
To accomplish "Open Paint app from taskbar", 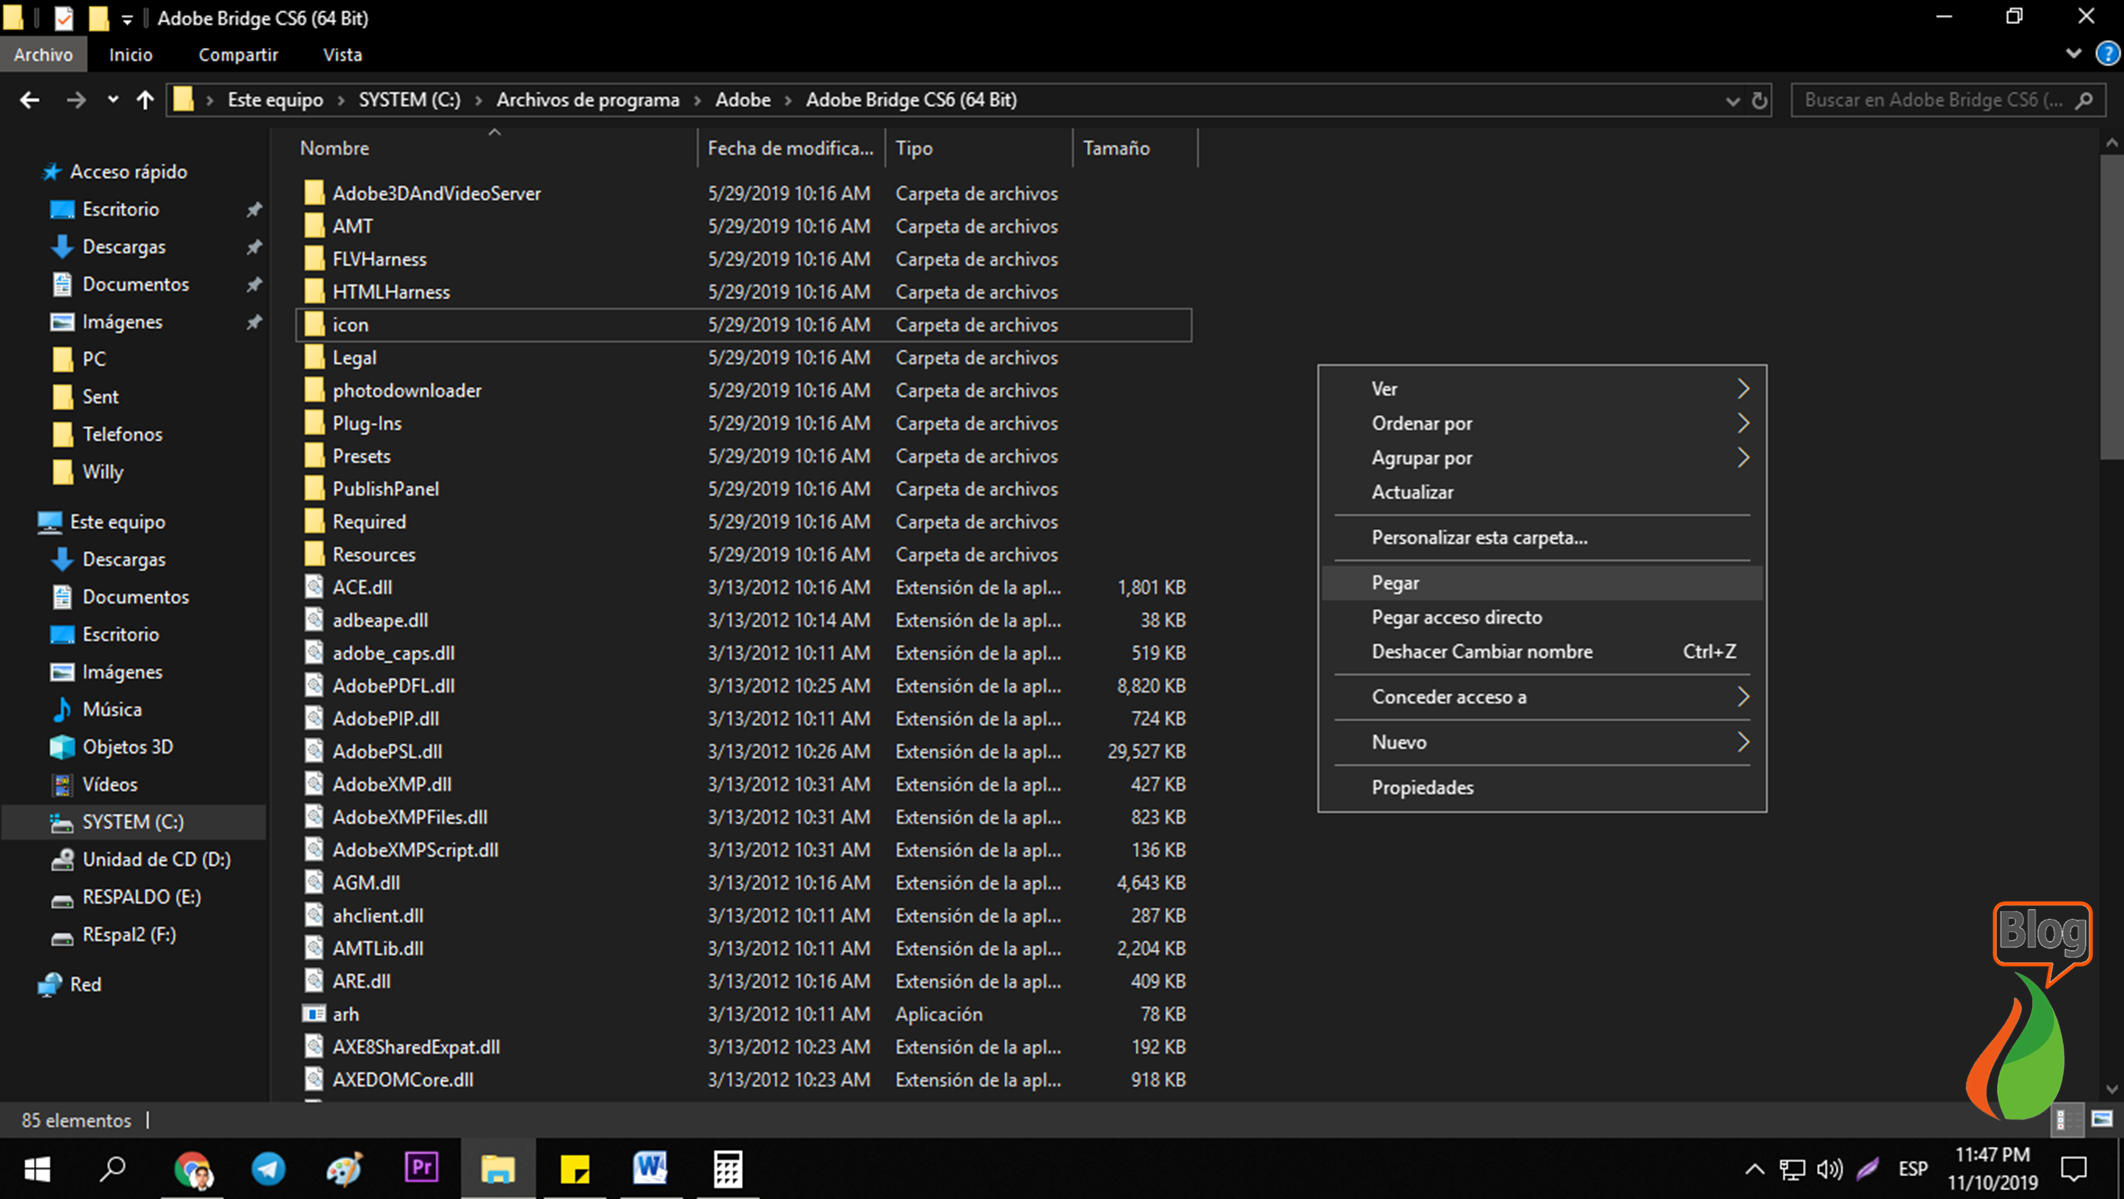I will point(345,1168).
